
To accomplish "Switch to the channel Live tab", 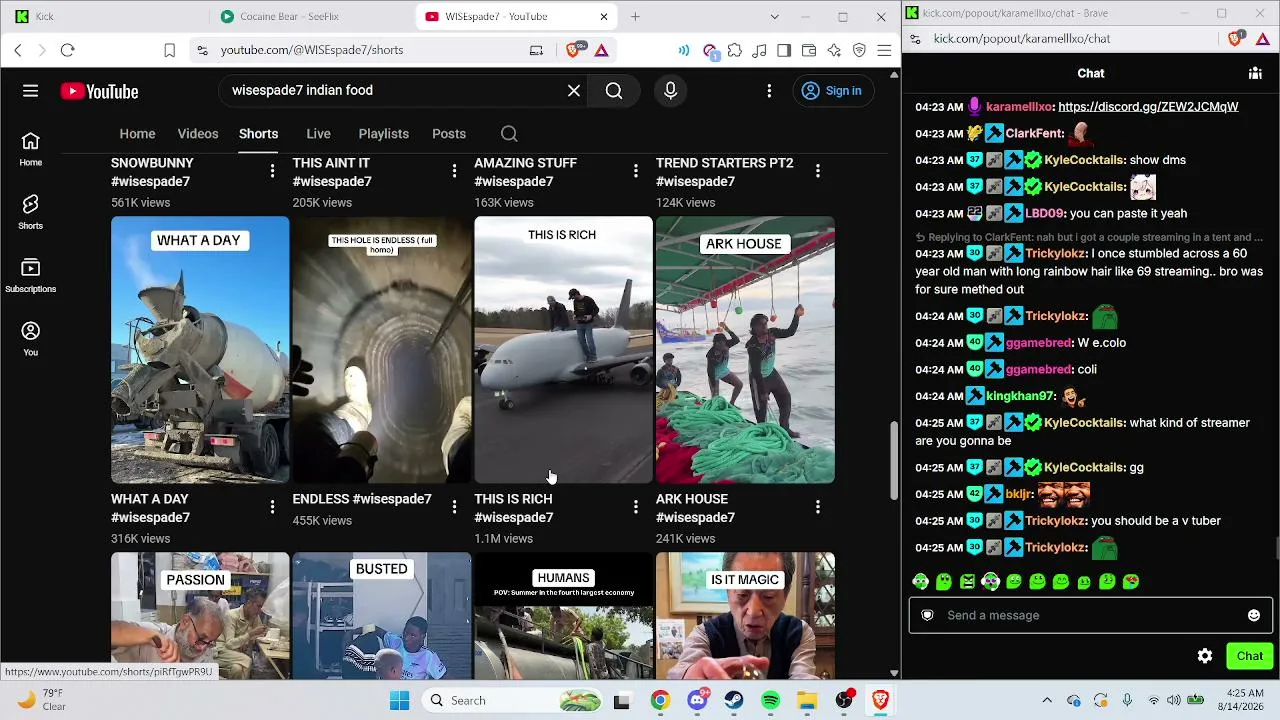I will click(x=318, y=134).
